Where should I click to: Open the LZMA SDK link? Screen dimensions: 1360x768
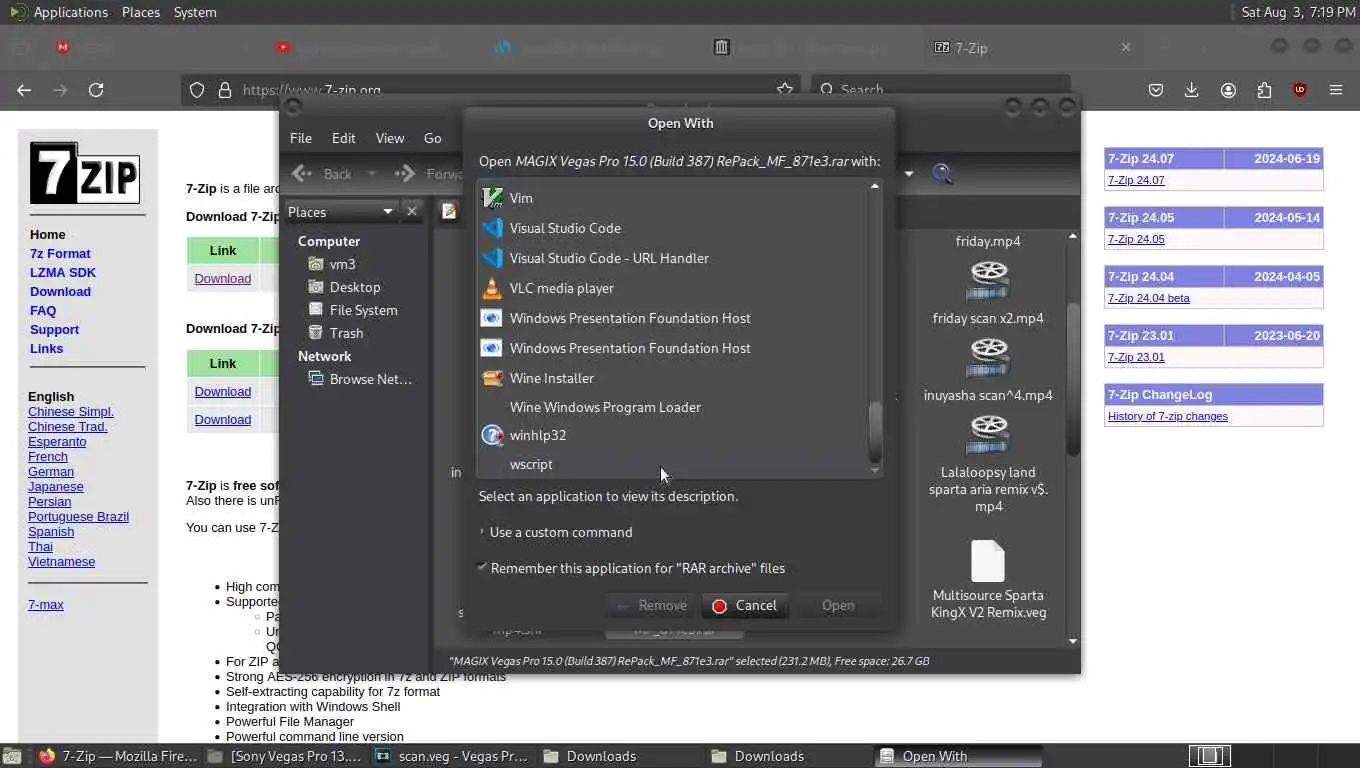[x=63, y=272]
